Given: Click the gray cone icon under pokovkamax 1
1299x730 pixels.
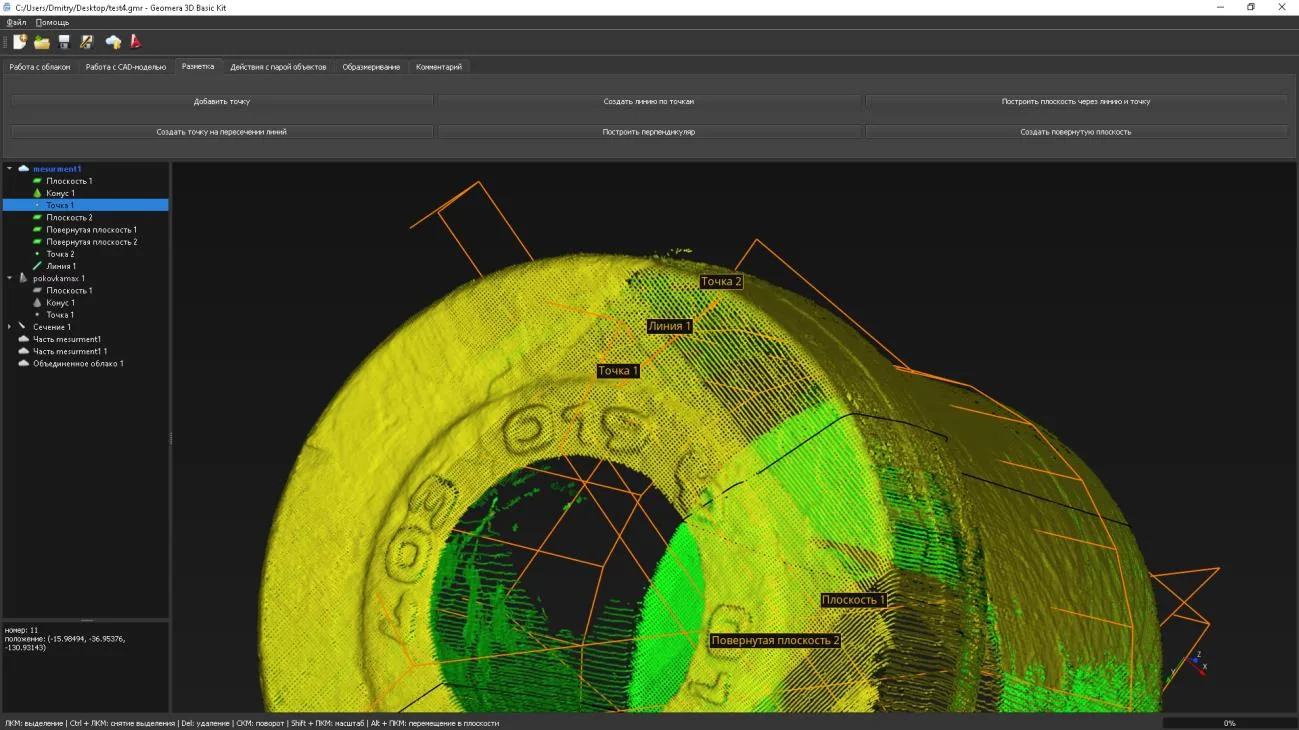Looking at the screenshot, I should click(38, 302).
